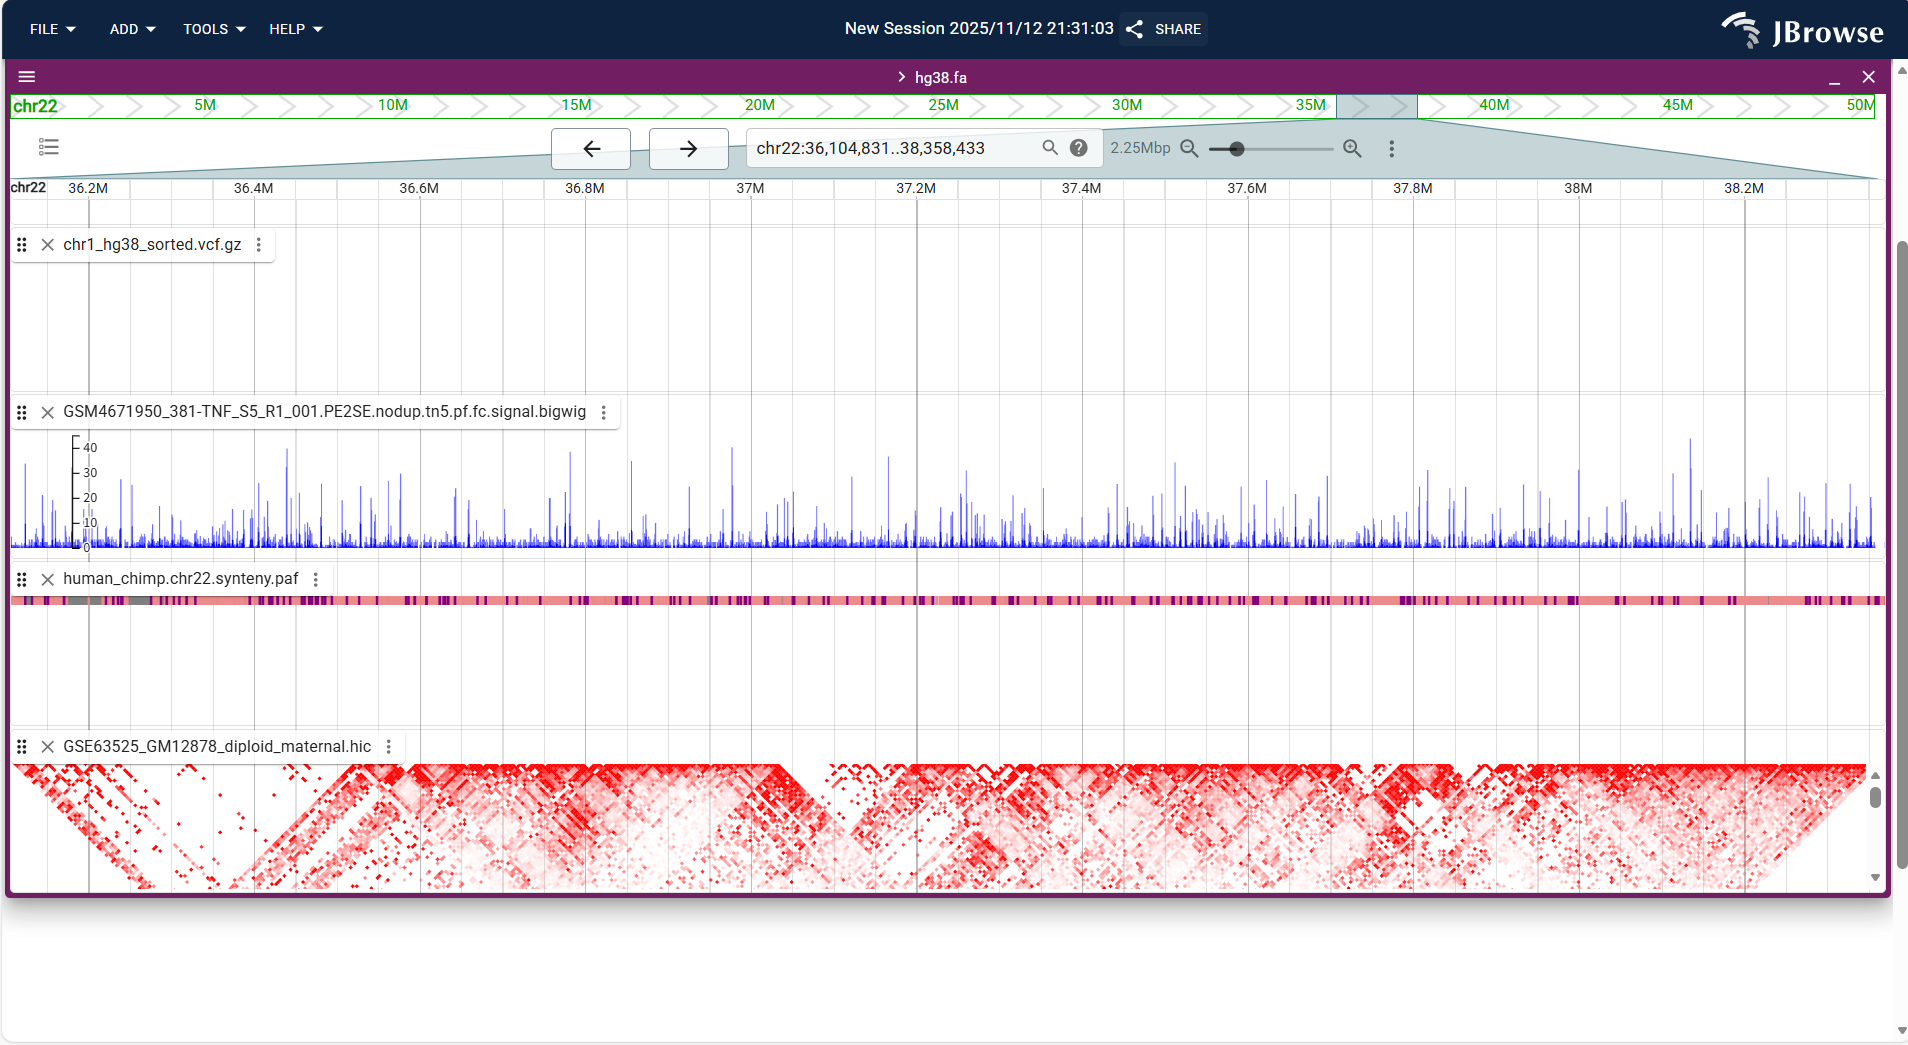Screen dimensions: 1908x1045
Task: Click the drag handle on the bigwig track
Action: pyautogui.click(x=21, y=412)
